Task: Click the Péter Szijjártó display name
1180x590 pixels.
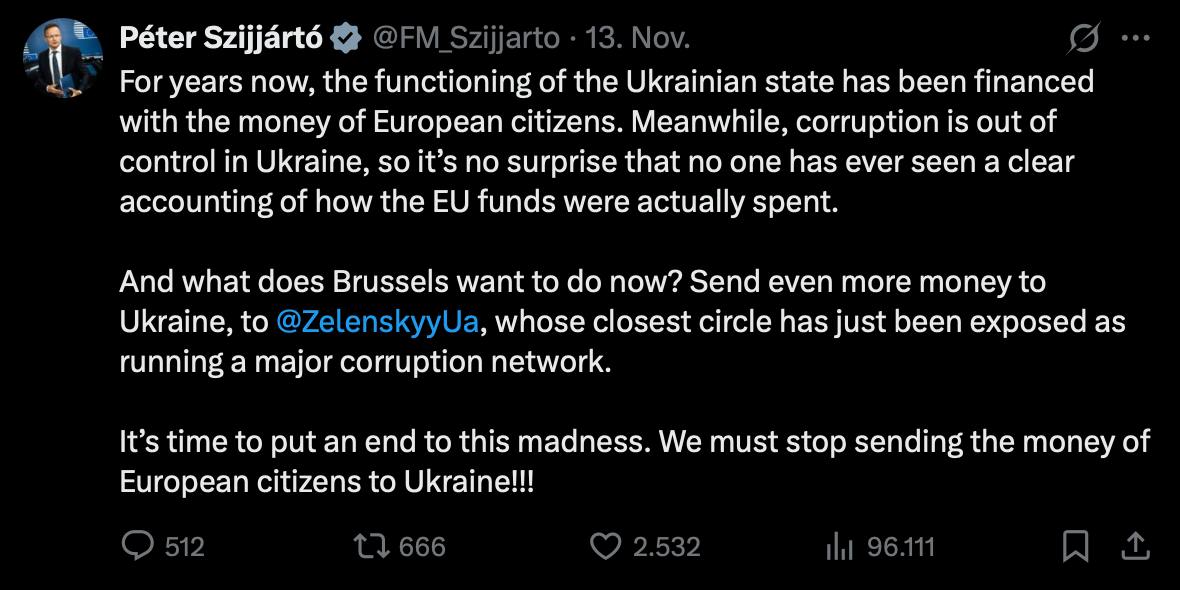Action: coord(221,39)
